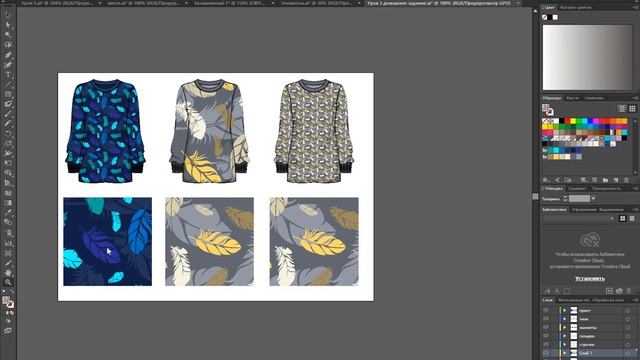Image resolution: width=640 pixels, height=360 pixels.
Task: Switch swatches to thumbnail grid view
Action: pos(632,109)
